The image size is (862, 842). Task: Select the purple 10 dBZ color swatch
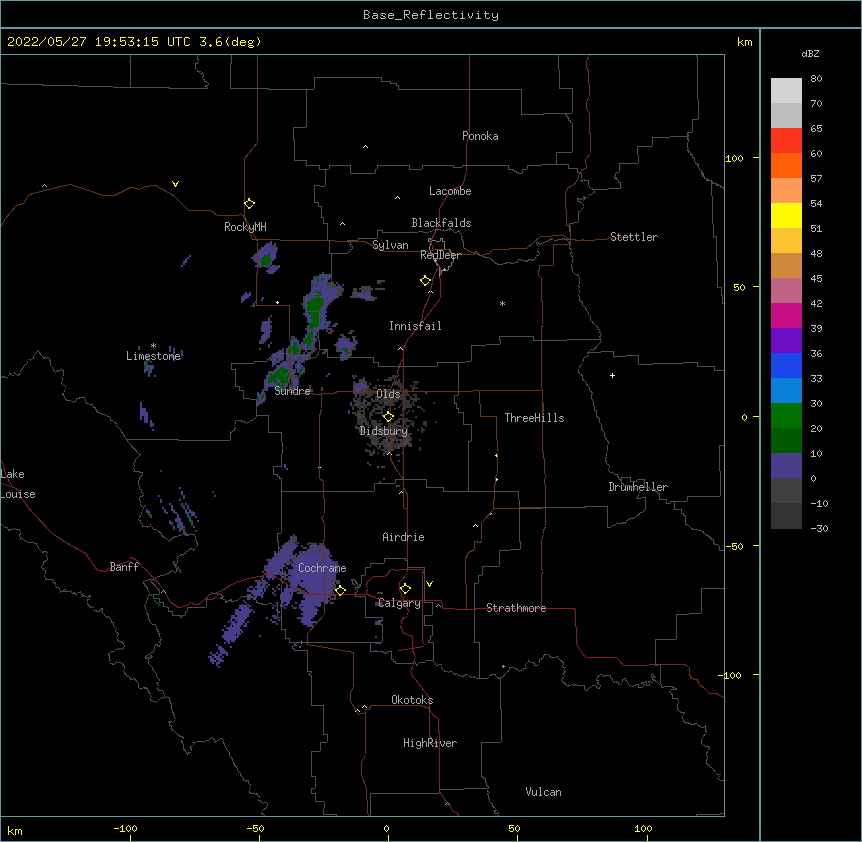point(786,466)
